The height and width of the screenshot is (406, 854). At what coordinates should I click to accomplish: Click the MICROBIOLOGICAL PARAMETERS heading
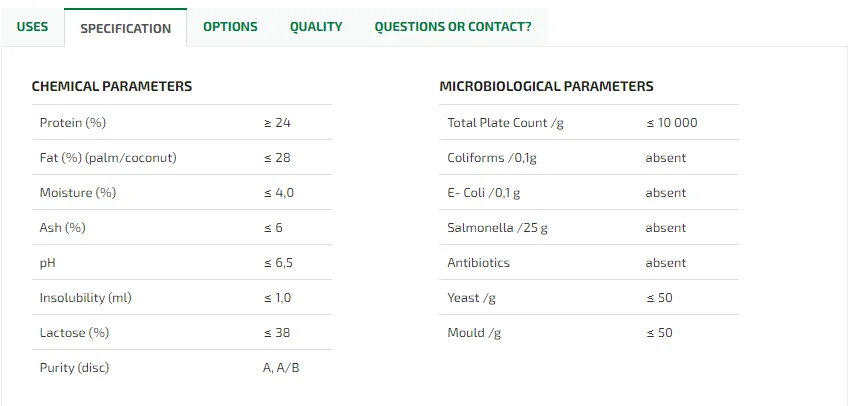pos(546,87)
